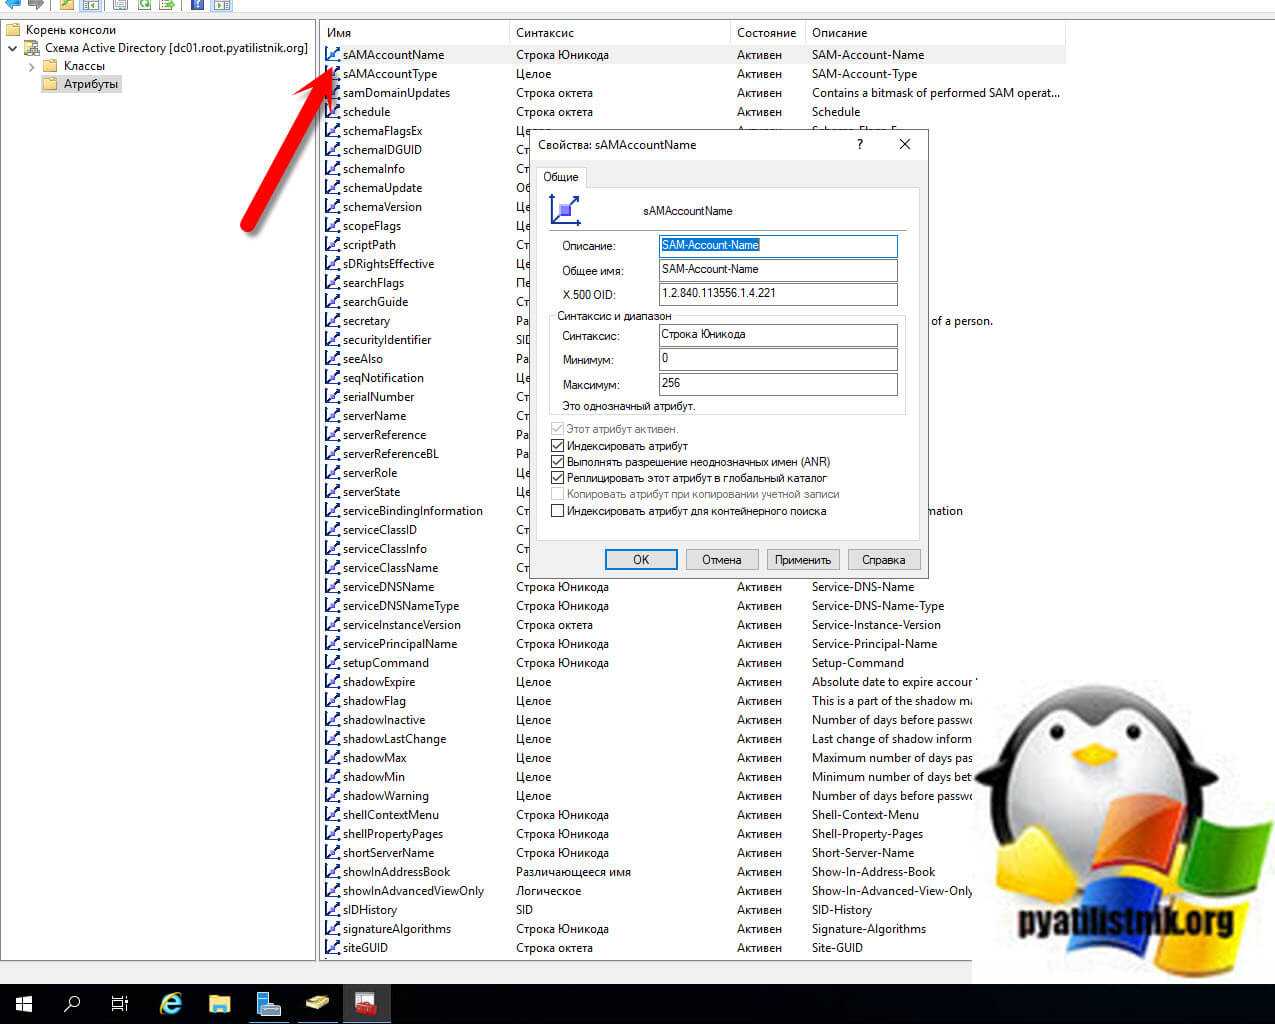Image resolution: width=1275 pixels, height=1024 pixels.
Task: Collapse the 'Схема Active Directory' tree node
Action: coord(12,48)
